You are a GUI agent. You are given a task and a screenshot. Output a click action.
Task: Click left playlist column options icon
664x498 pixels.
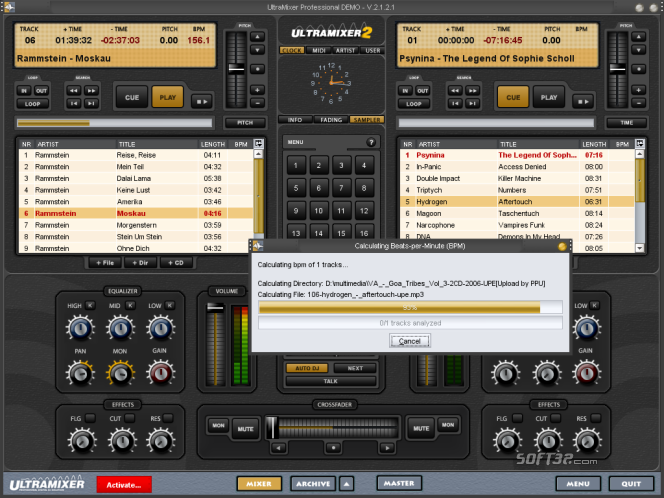(258, 144)
